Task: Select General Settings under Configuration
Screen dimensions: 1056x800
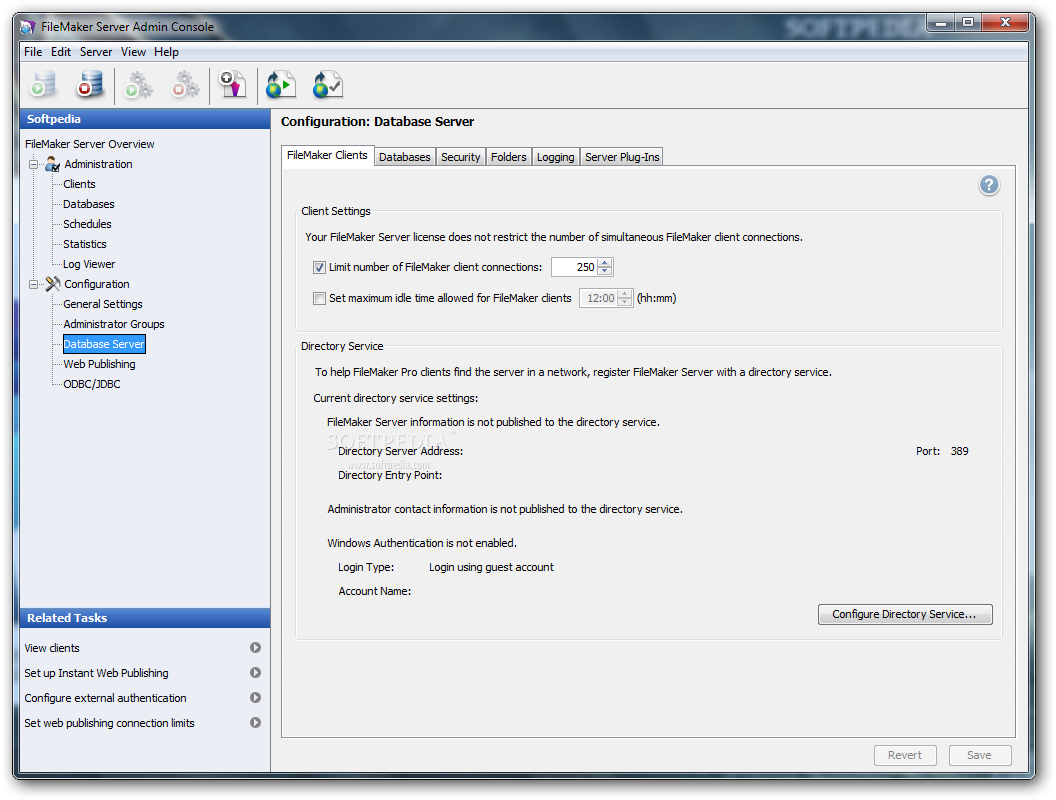Action: pos(103,304)
